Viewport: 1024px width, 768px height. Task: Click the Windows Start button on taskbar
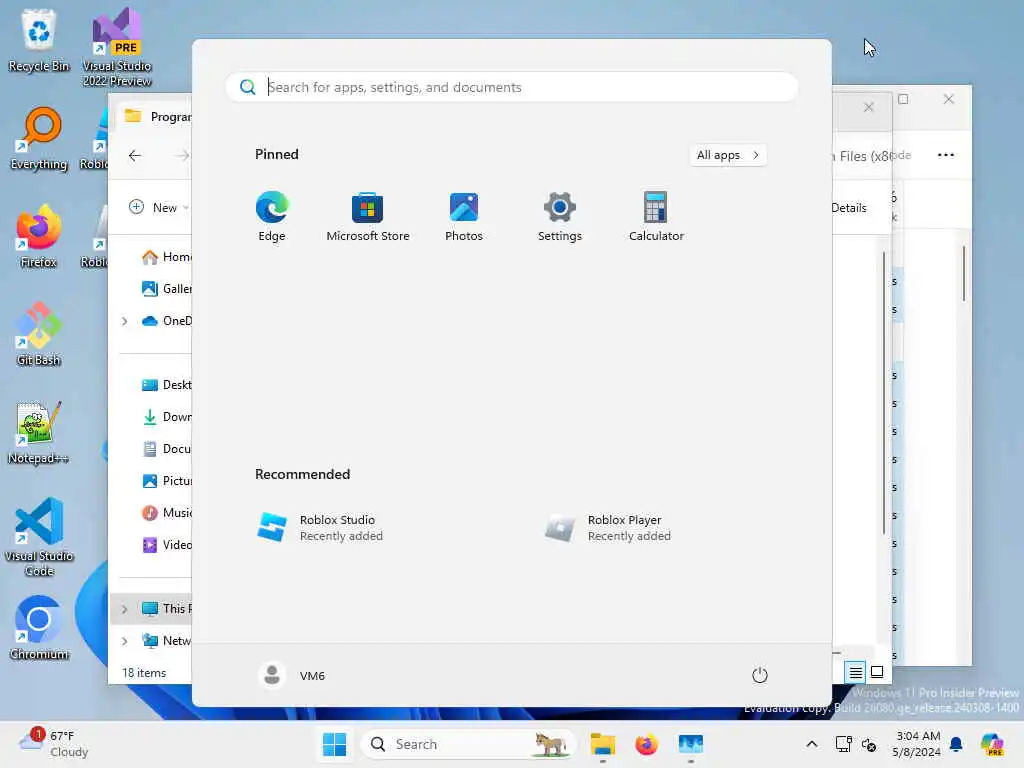click(334, 744)
